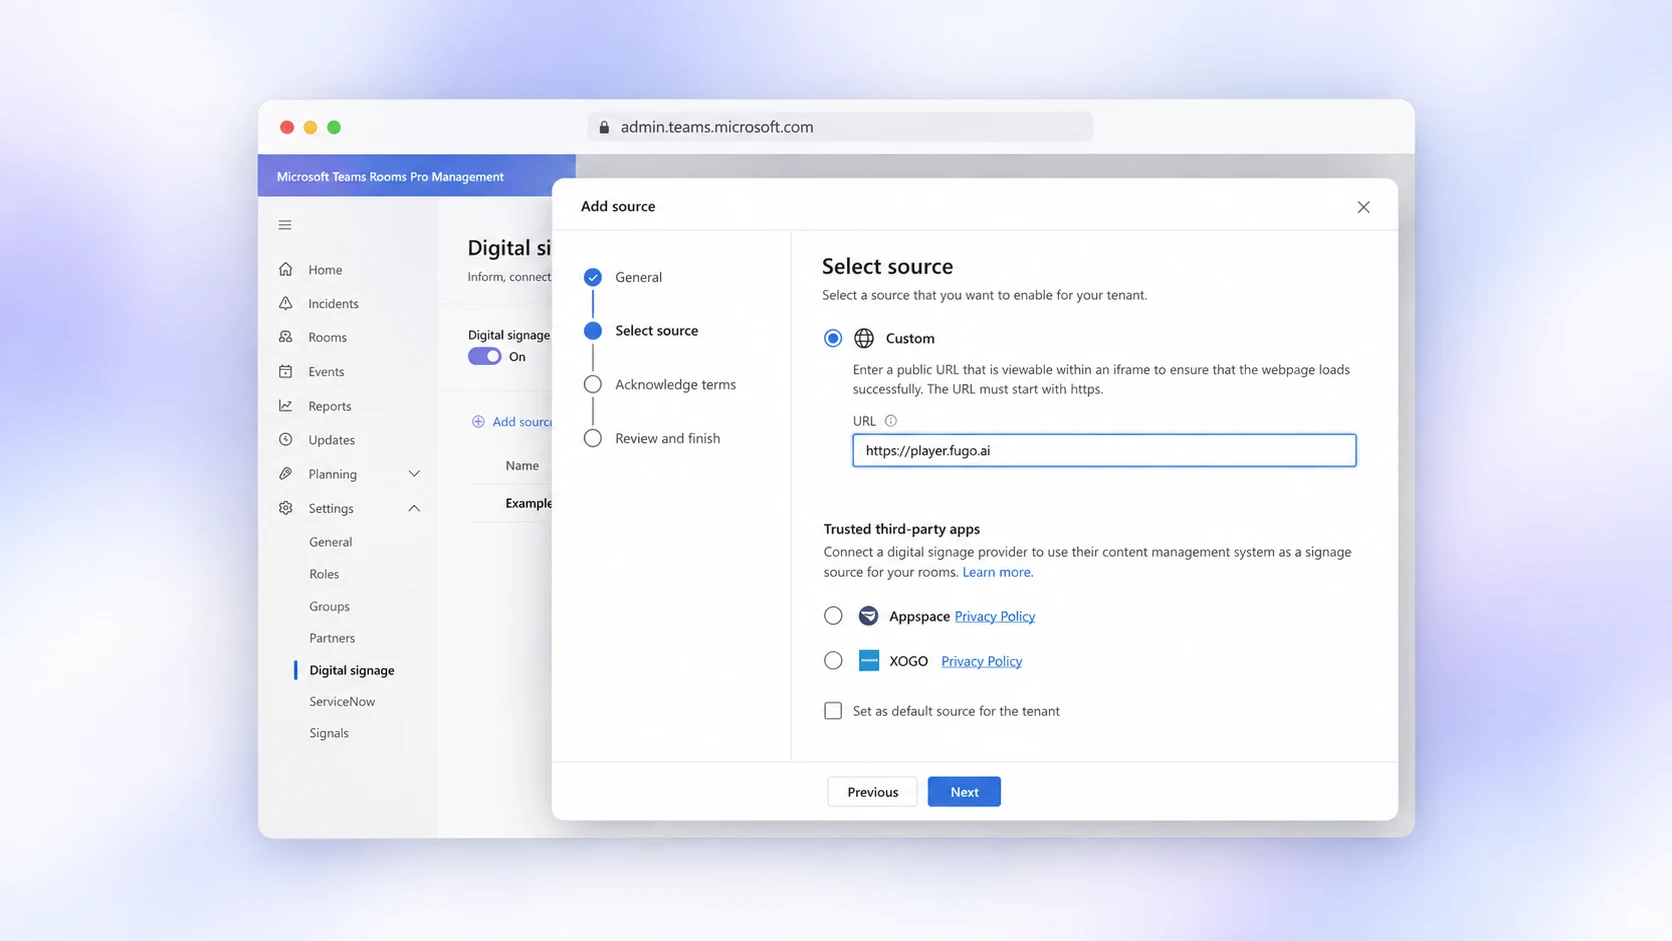
Task: Select the XOGO radio button
Action: [x=833, y=661]
